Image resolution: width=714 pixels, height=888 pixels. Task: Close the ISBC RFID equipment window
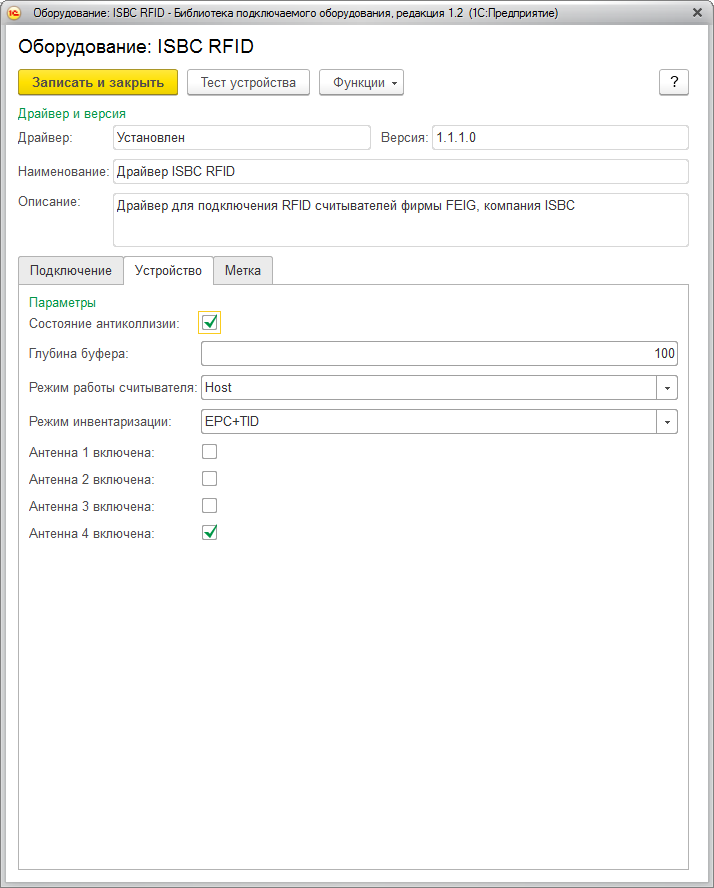point(698,12)
